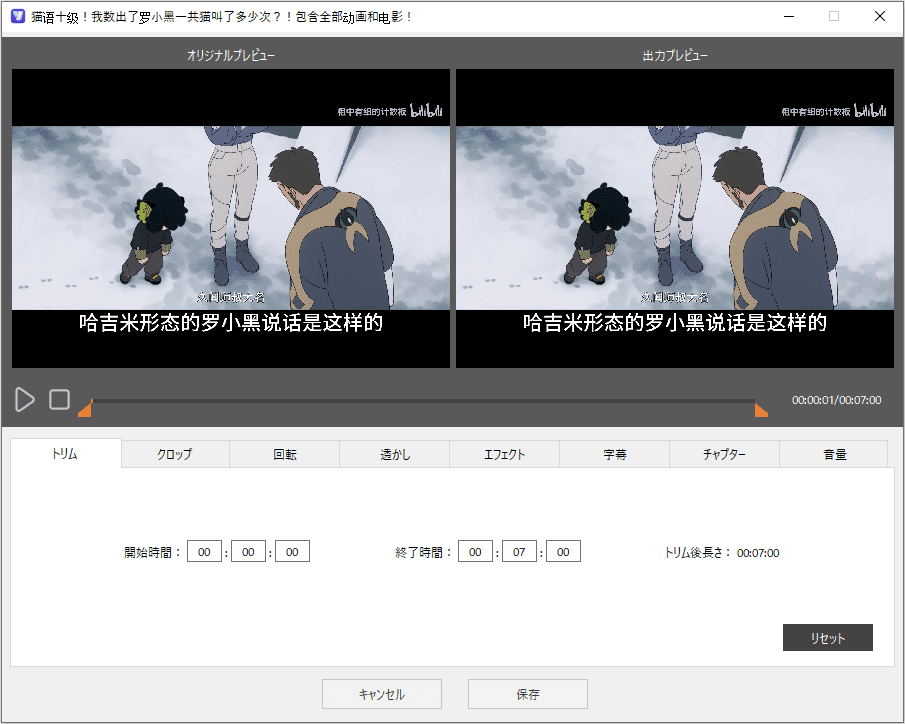Image resolution: width=905 pixels, height=724 pixels.
Task: Click the トリム後長さ 00:07:00 value
Action: [758, 553]
